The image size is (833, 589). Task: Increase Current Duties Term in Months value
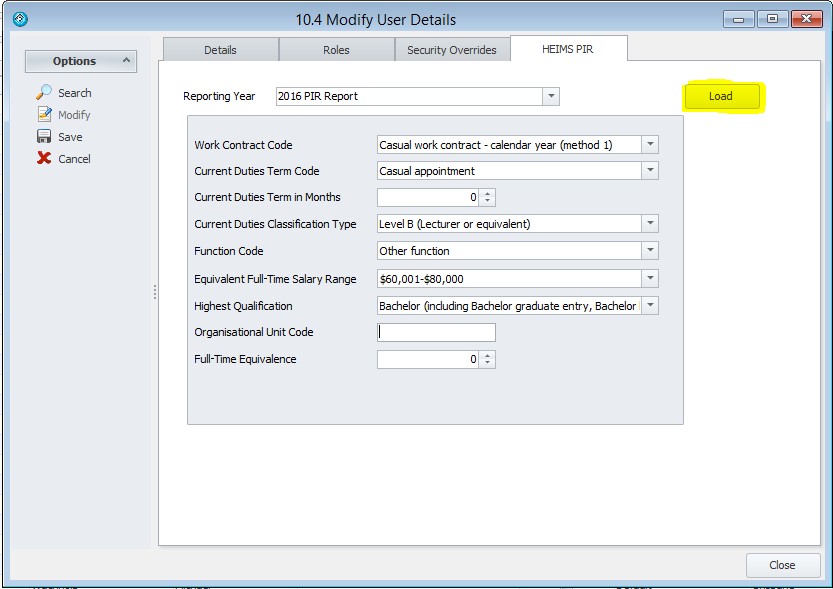487,193
